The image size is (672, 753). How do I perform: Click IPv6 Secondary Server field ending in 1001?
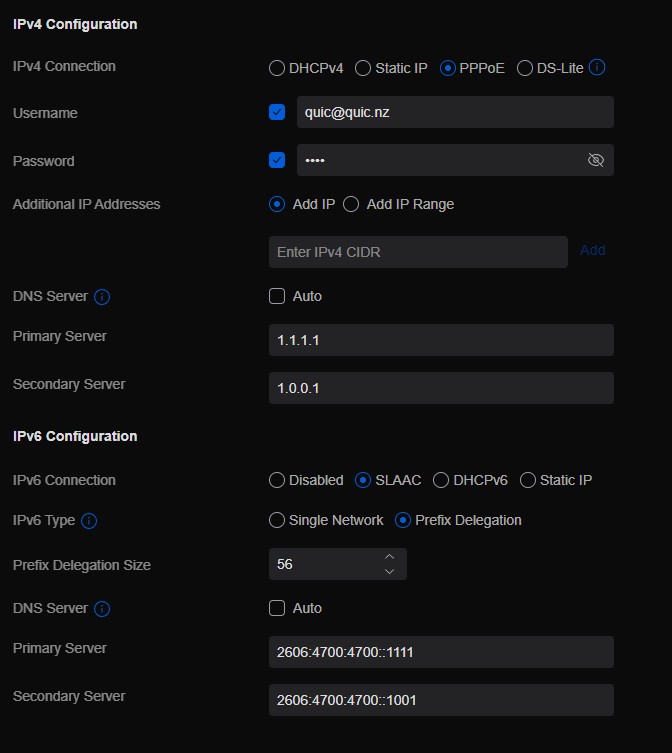point(441,700)
